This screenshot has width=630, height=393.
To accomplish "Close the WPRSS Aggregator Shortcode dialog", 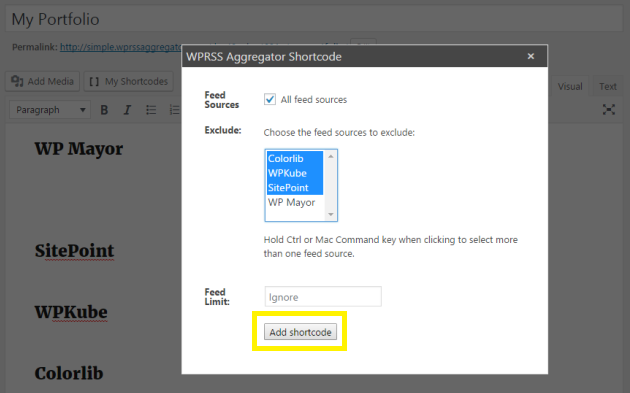I will pos(531,56).
